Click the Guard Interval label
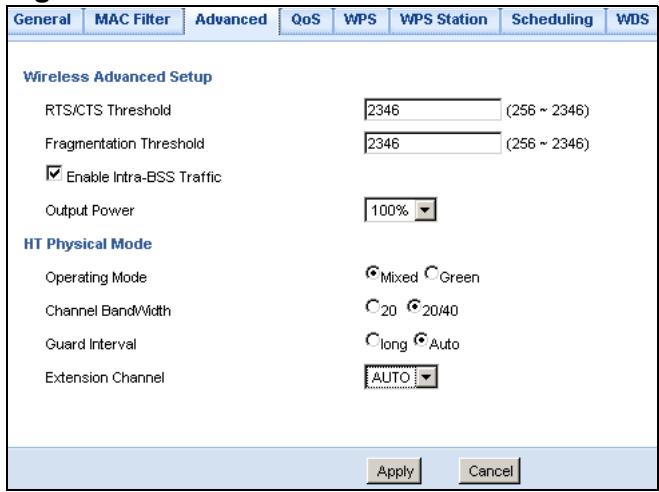 (91, 345)
